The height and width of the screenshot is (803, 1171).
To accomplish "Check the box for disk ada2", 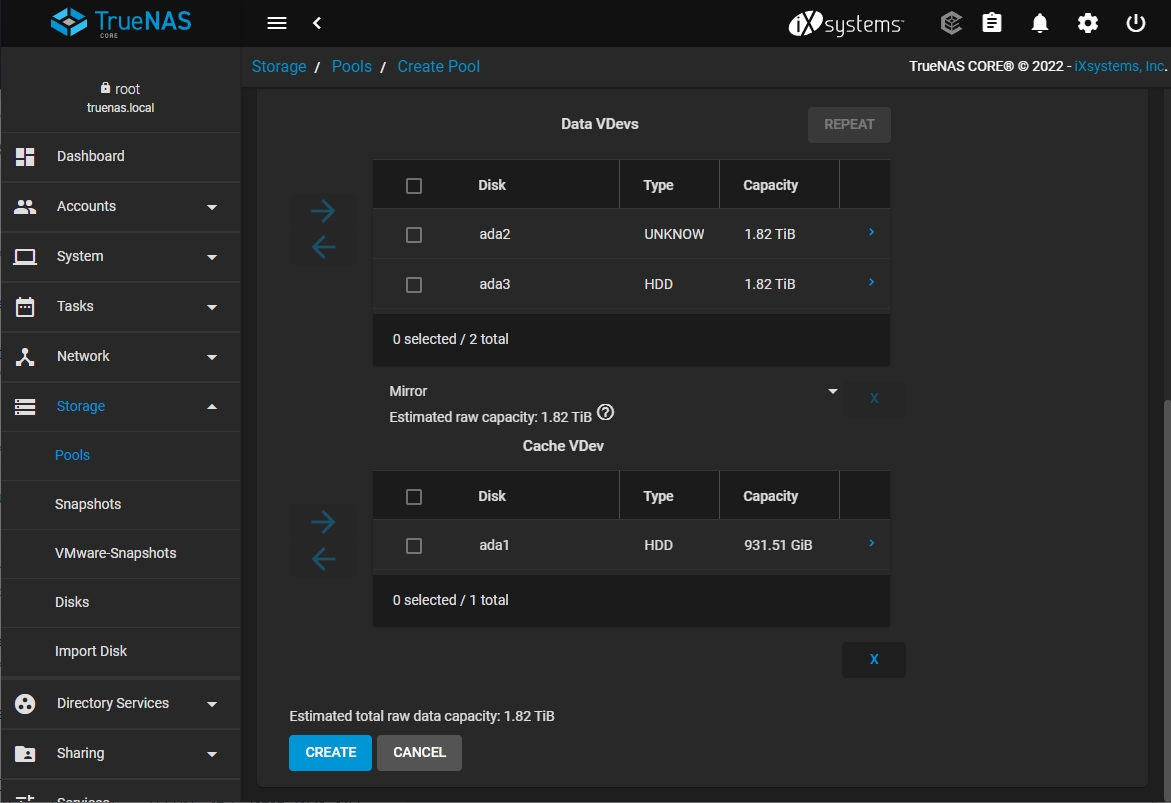I will [414, 235].
